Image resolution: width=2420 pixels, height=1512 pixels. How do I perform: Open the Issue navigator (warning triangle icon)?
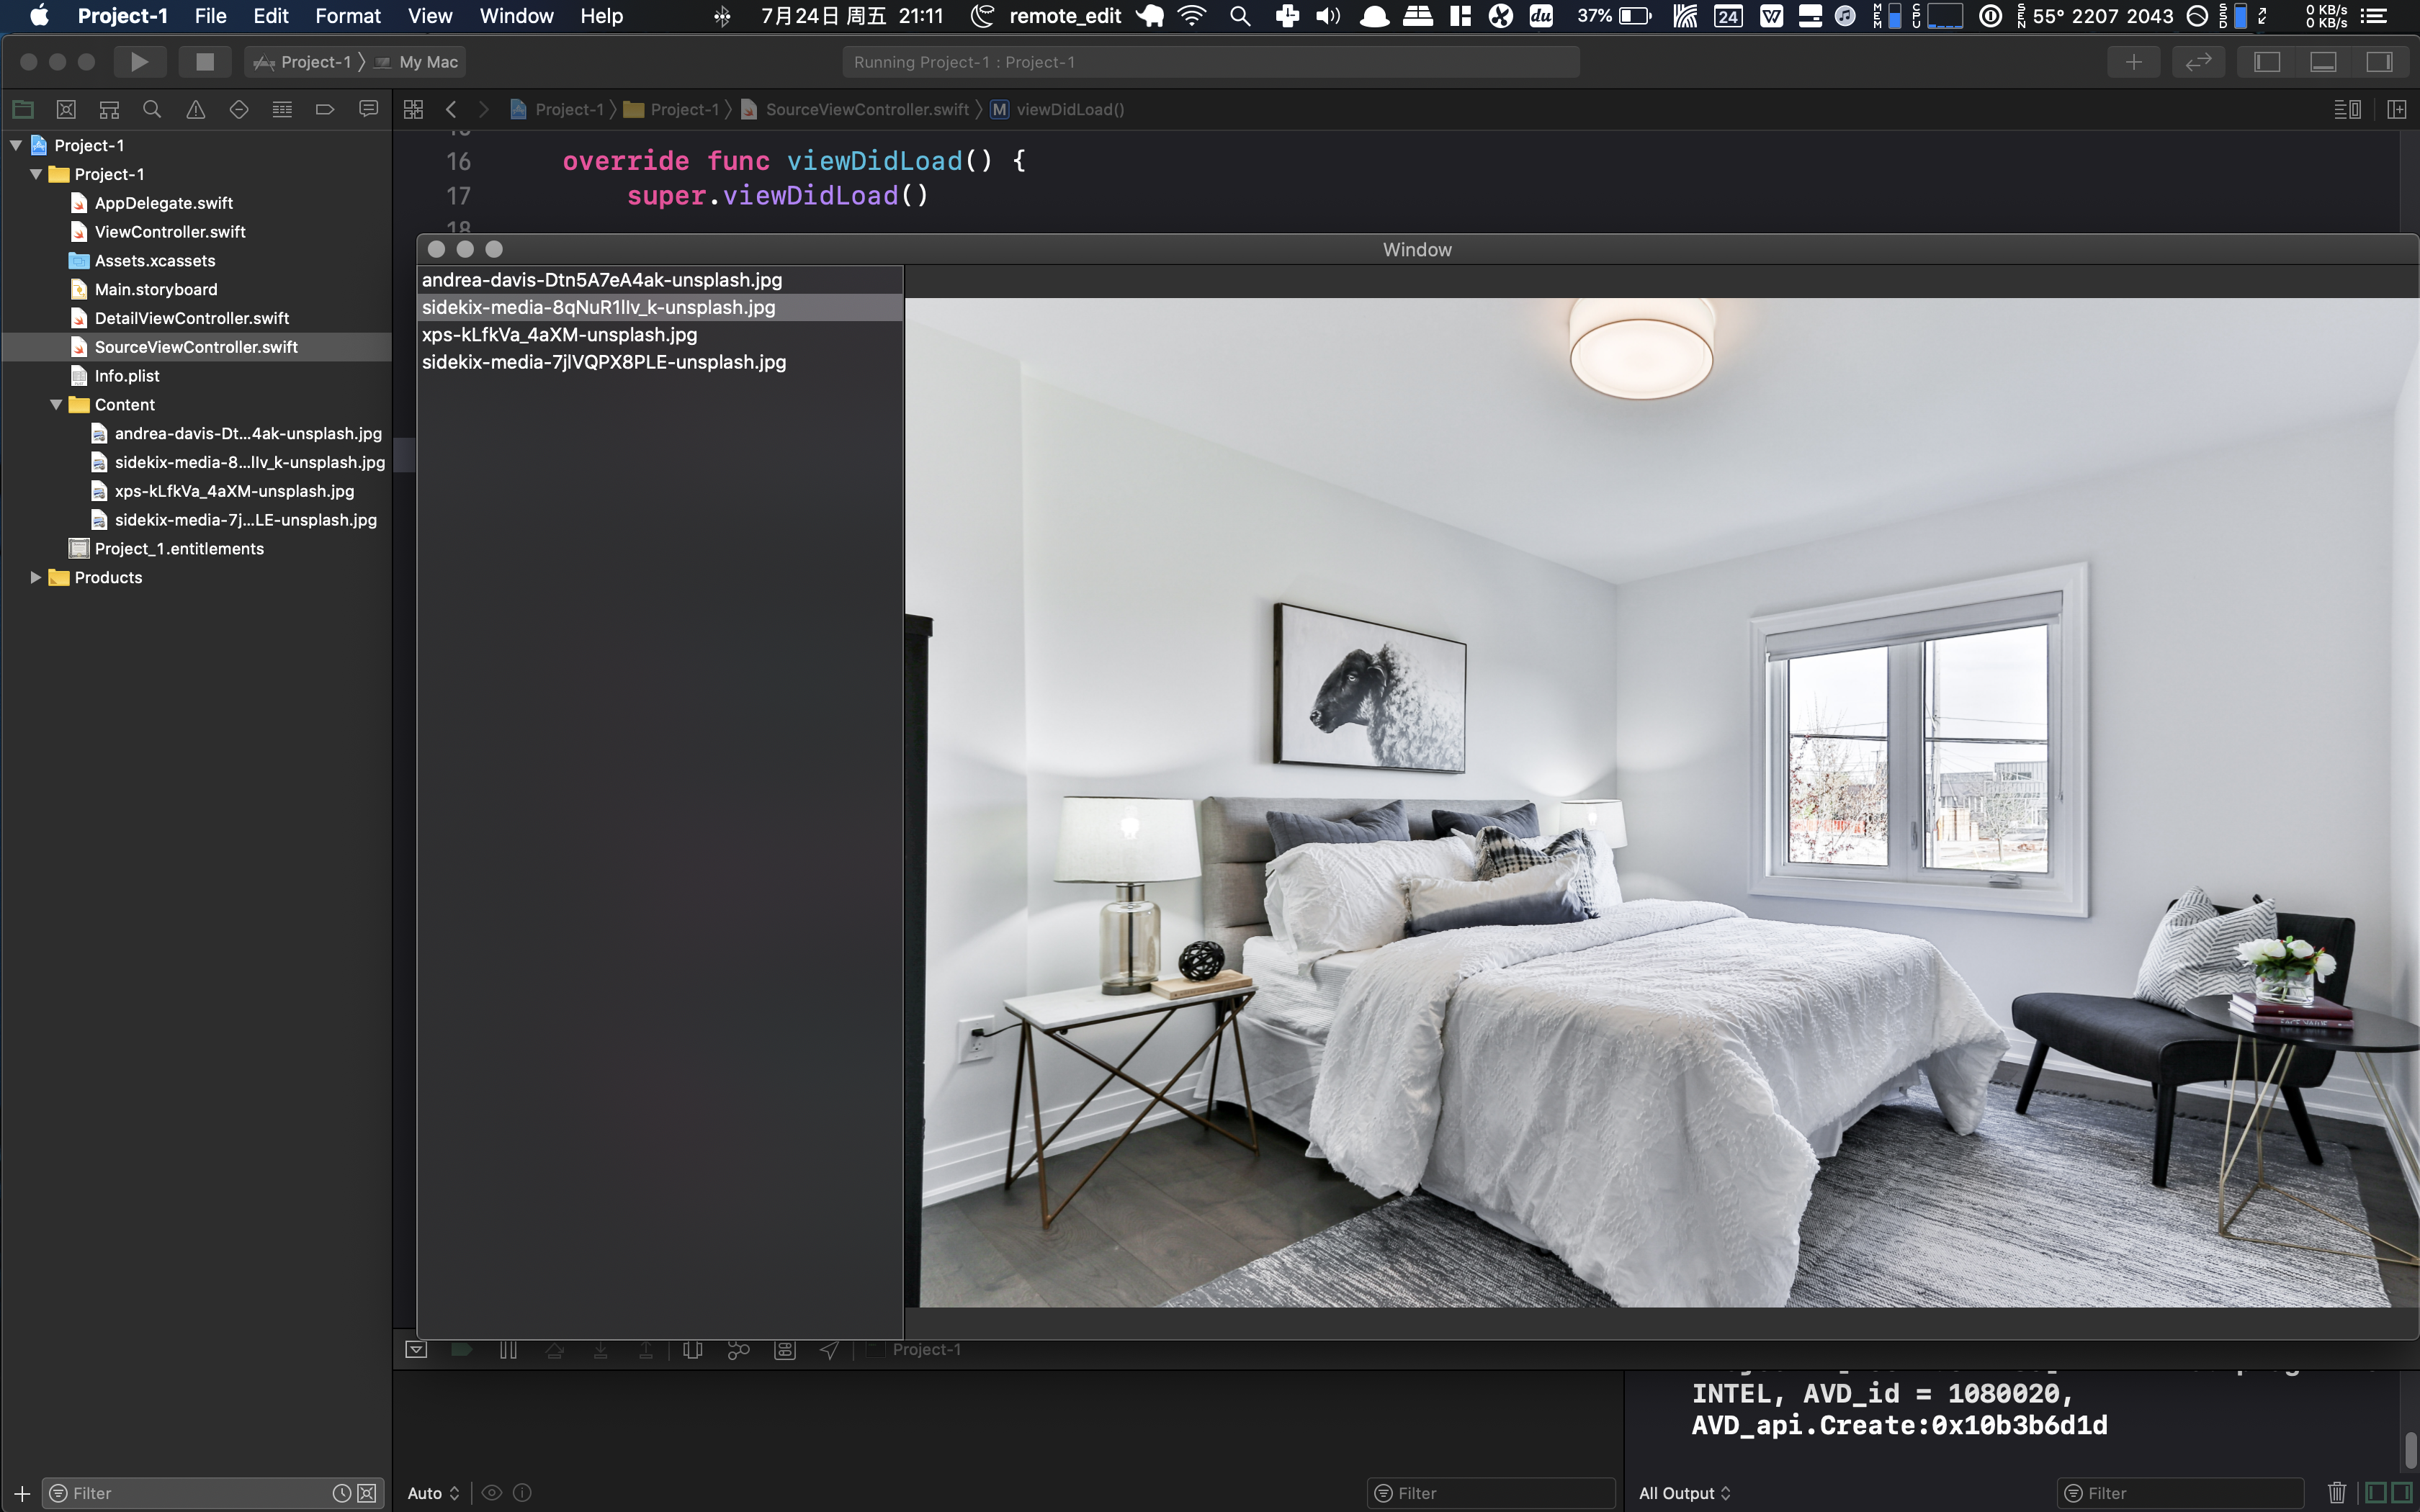(x=195, y=109)
